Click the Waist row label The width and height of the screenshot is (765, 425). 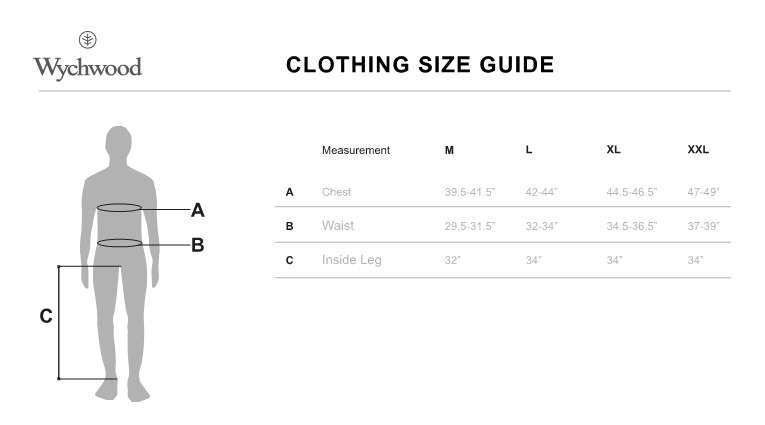[x=338, y=226]
